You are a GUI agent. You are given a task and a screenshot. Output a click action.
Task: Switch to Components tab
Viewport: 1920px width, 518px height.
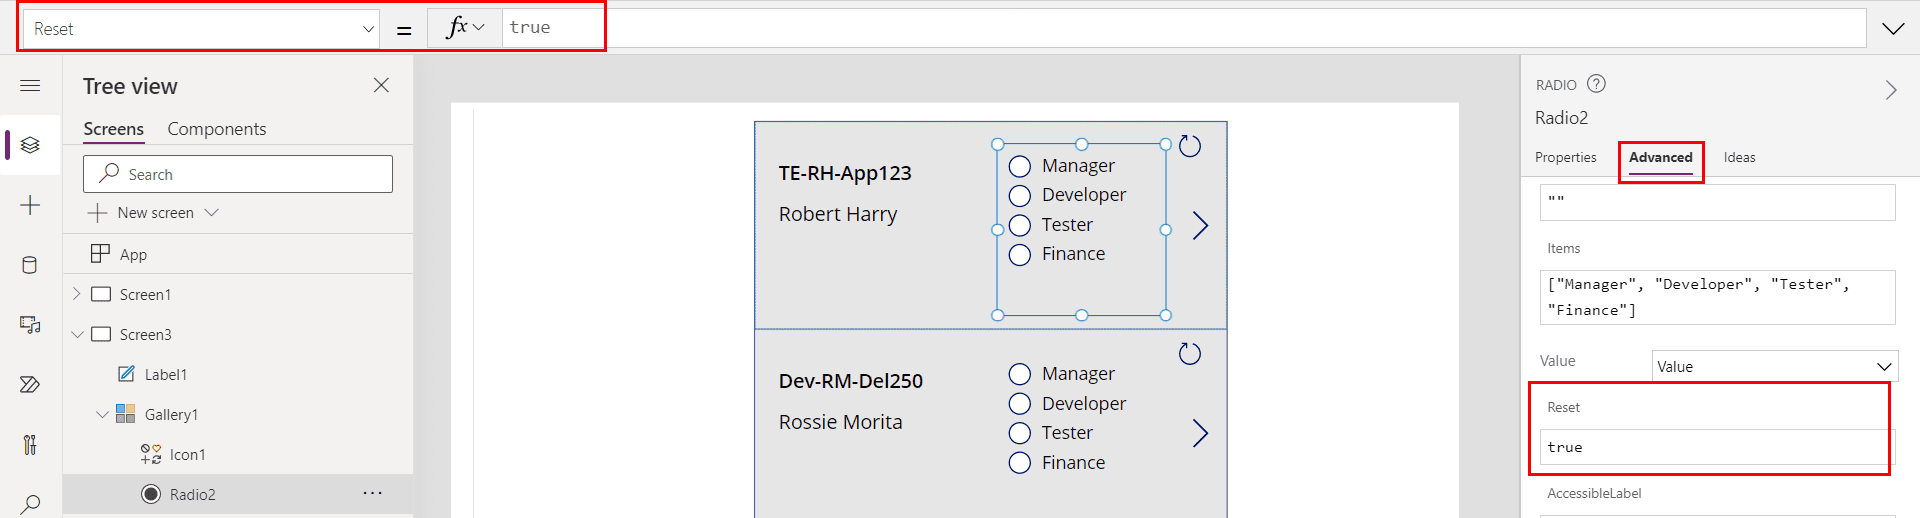217,129
